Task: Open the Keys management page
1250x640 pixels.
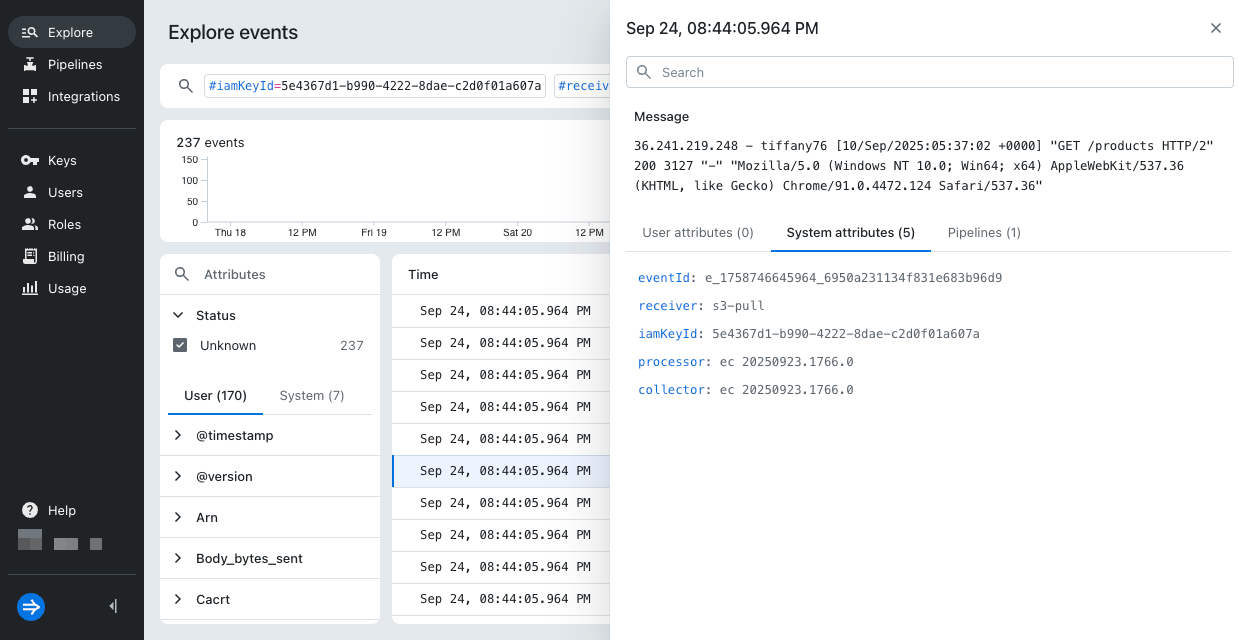Action: (x=62, y=160)
